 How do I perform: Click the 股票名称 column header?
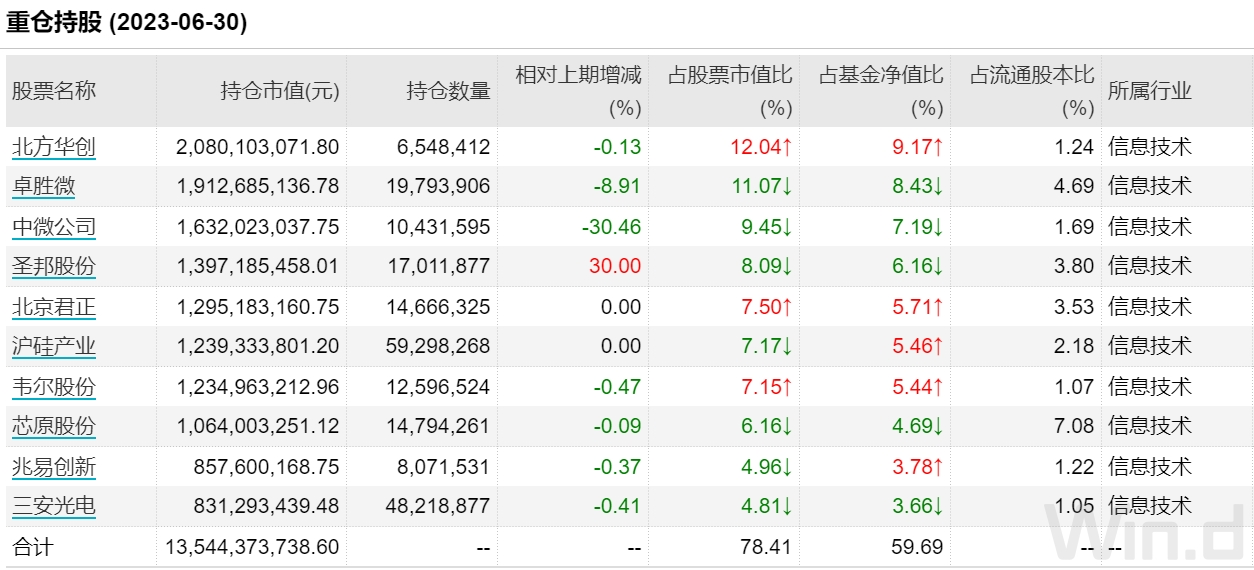54,91
